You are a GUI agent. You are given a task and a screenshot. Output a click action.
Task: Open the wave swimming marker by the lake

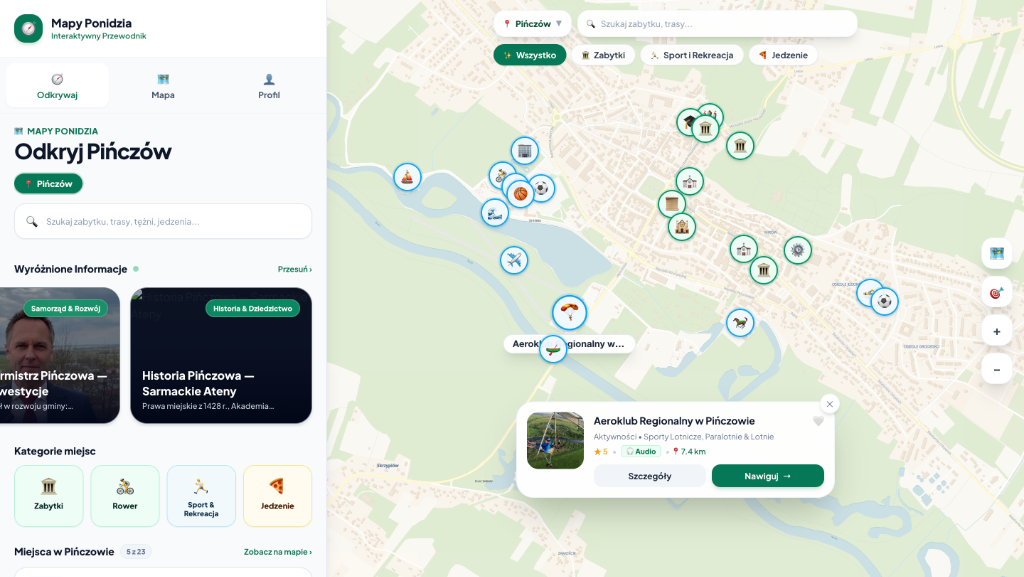point(495,213)
